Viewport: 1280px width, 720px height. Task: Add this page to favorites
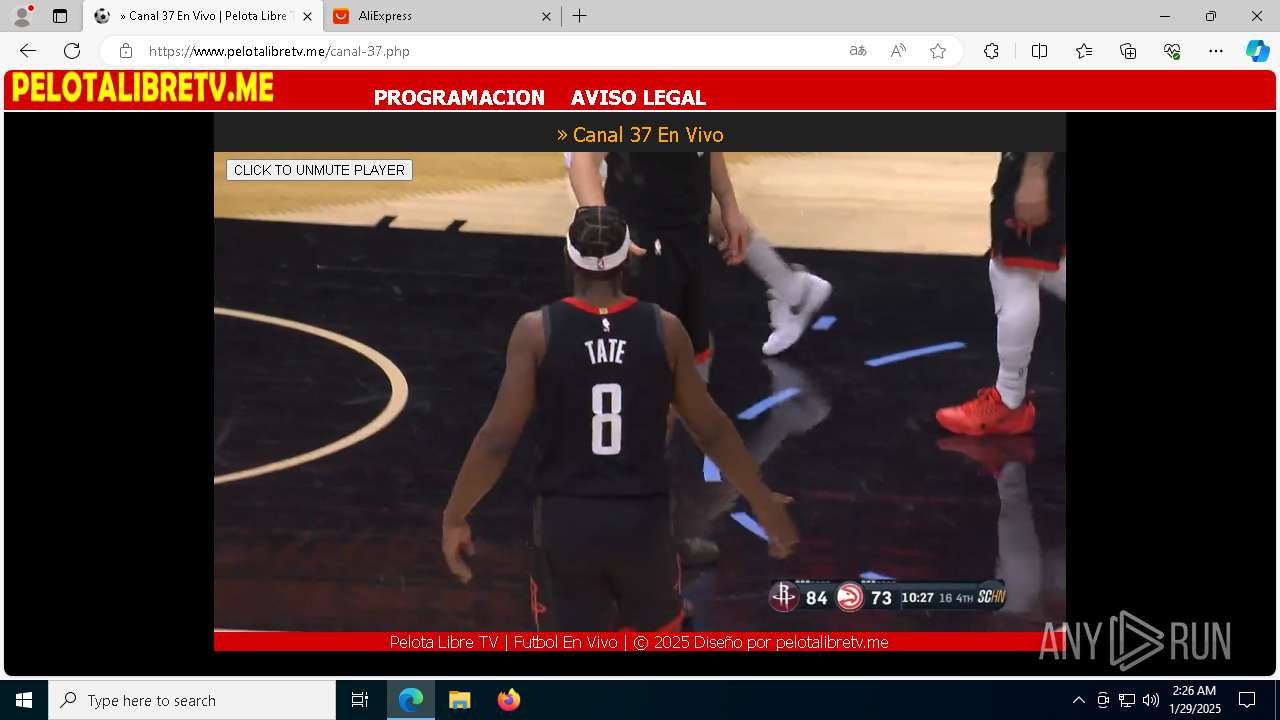coord(938,51)
